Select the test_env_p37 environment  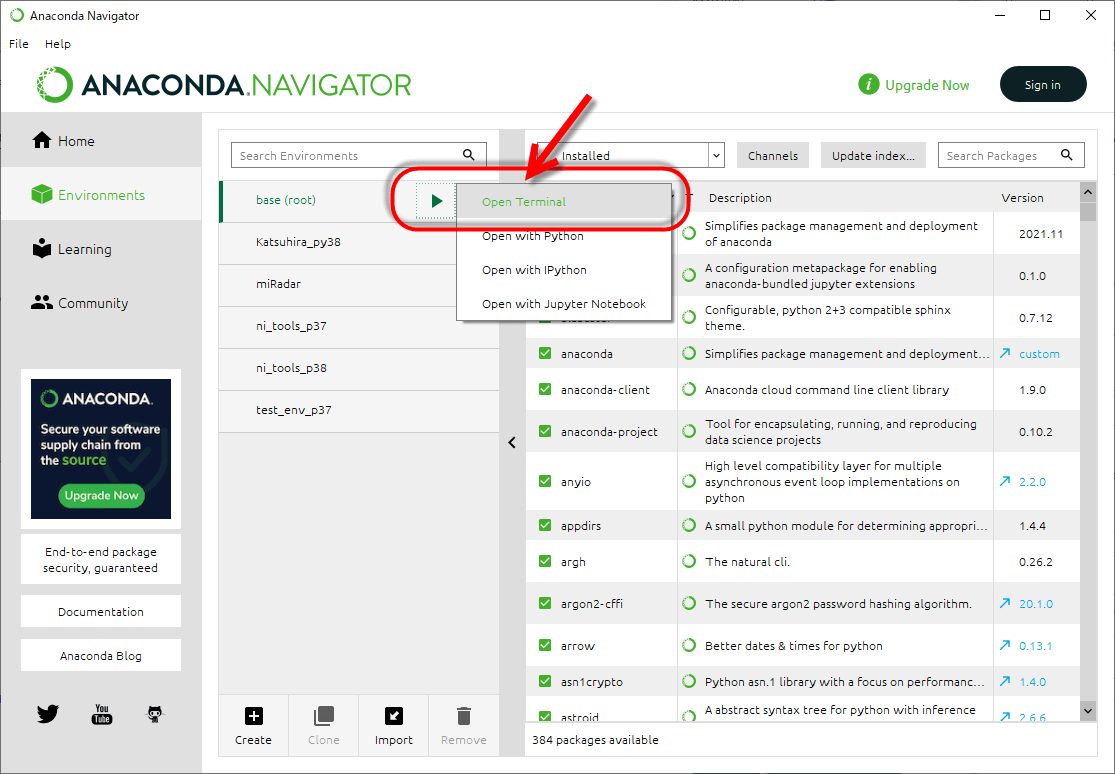point(358,410)
